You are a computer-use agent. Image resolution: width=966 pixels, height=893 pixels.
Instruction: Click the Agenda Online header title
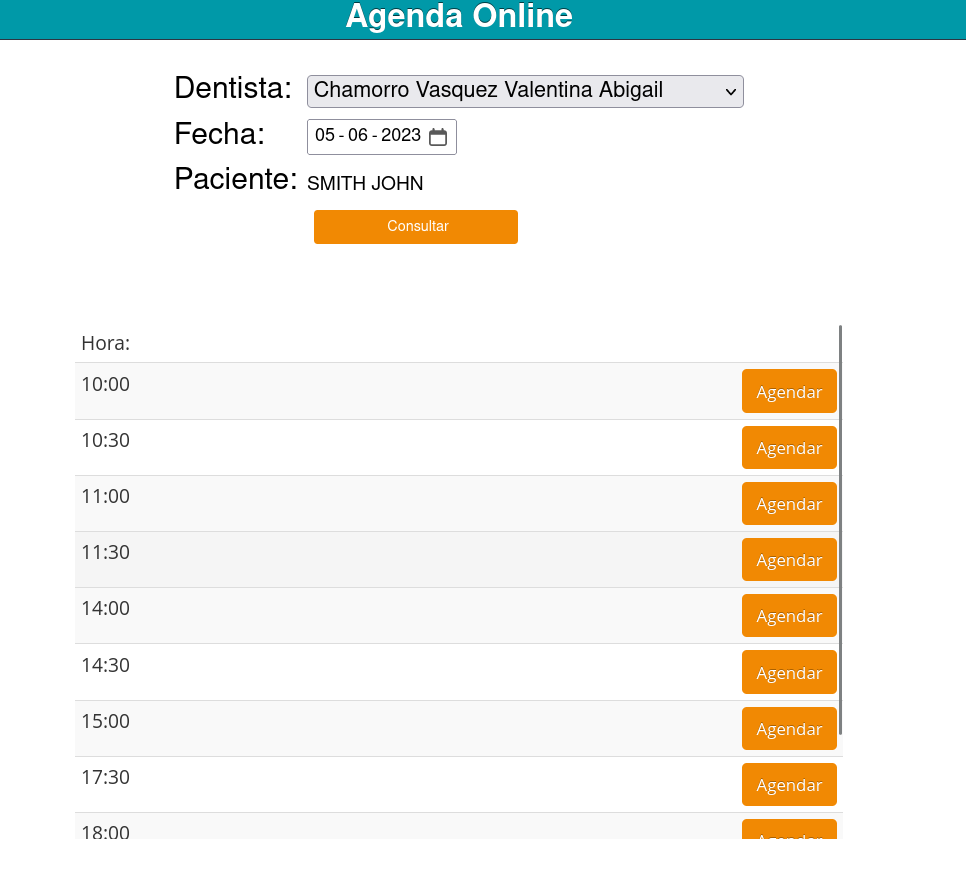pyautogui.click(x=459, y=16)
